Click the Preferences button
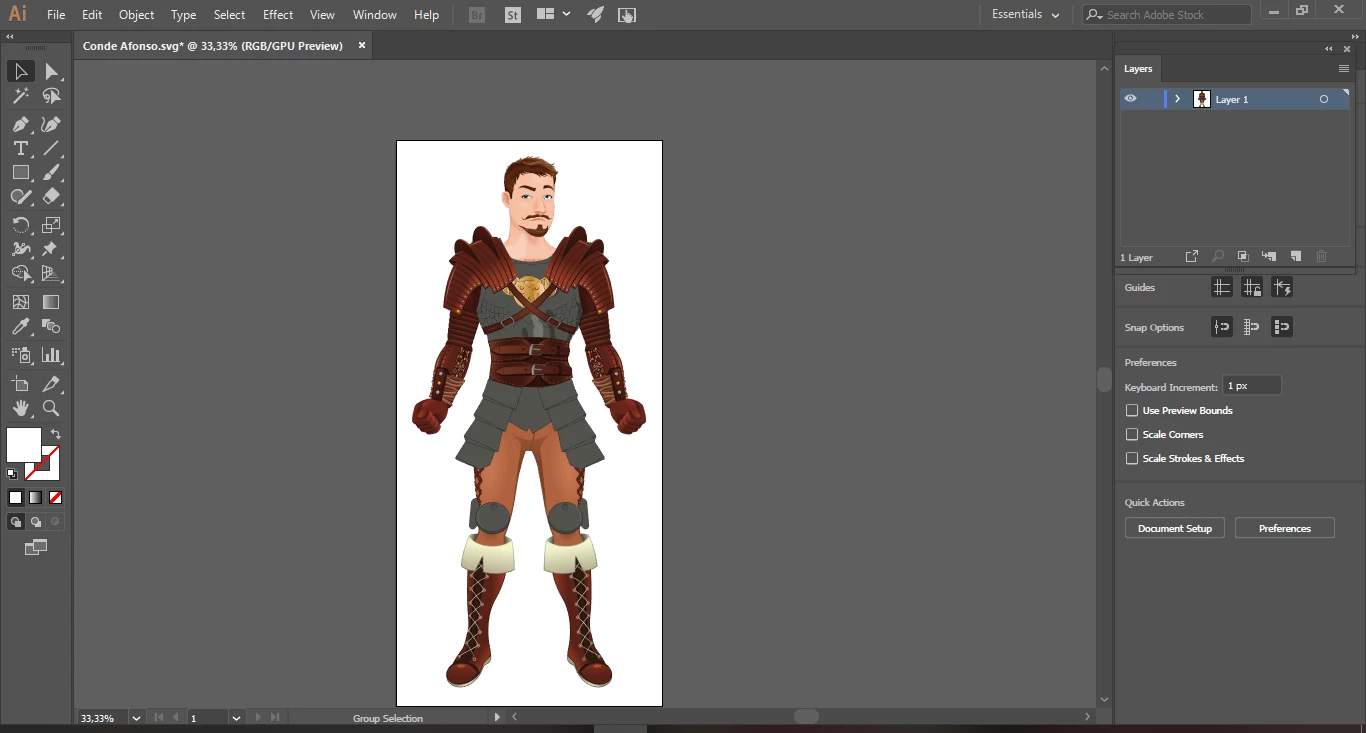Viewport: 1366px width, 733px height. click(x=1284, y=528)
